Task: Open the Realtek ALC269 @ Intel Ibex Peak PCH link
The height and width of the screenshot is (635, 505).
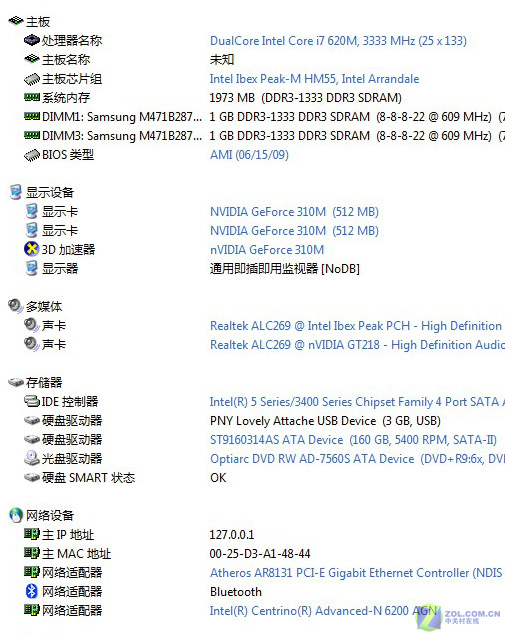Action: click(356, 326)
